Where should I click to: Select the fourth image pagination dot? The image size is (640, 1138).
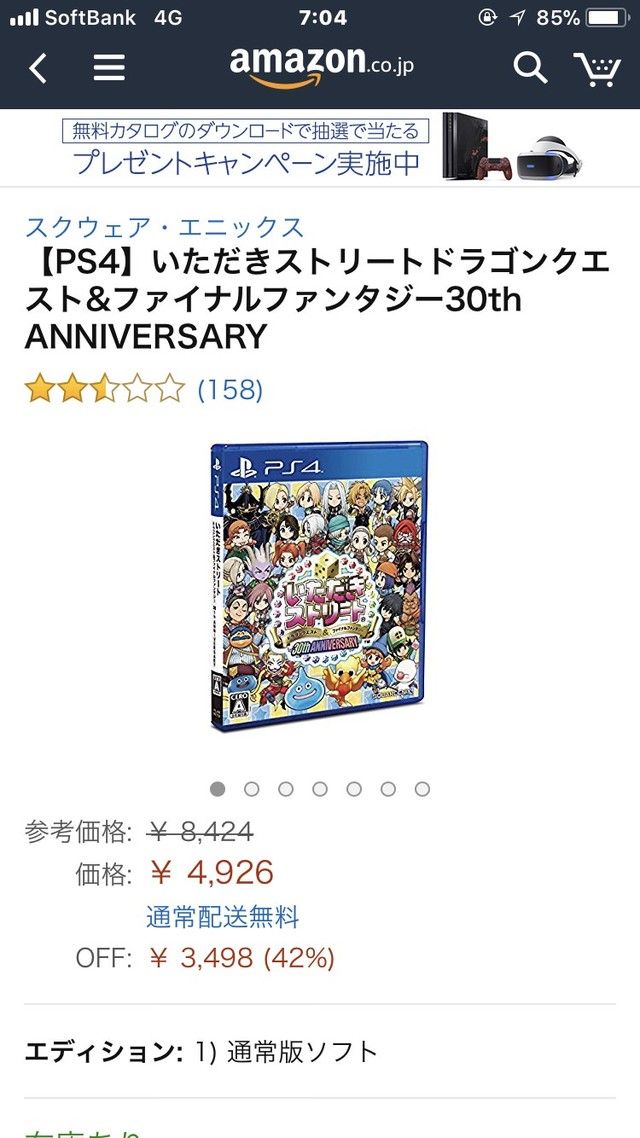coord(319,789)
